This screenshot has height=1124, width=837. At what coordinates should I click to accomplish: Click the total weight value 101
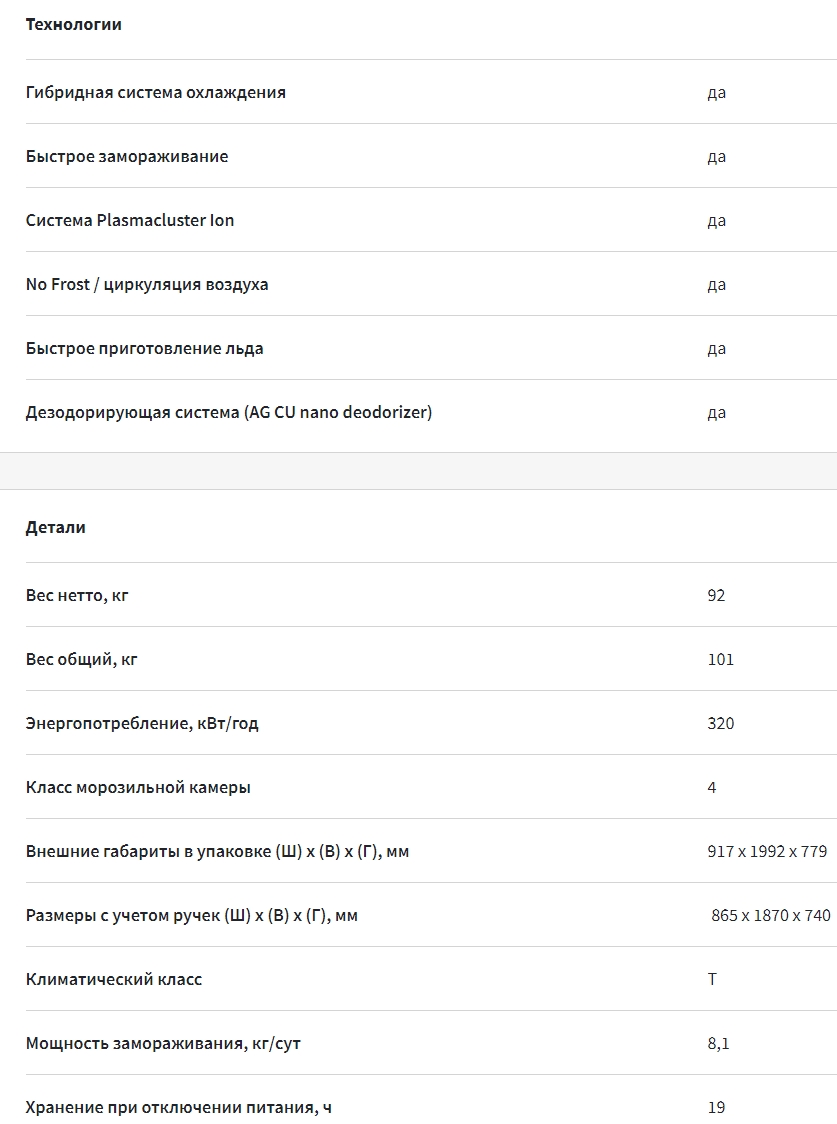click(720, 659)
